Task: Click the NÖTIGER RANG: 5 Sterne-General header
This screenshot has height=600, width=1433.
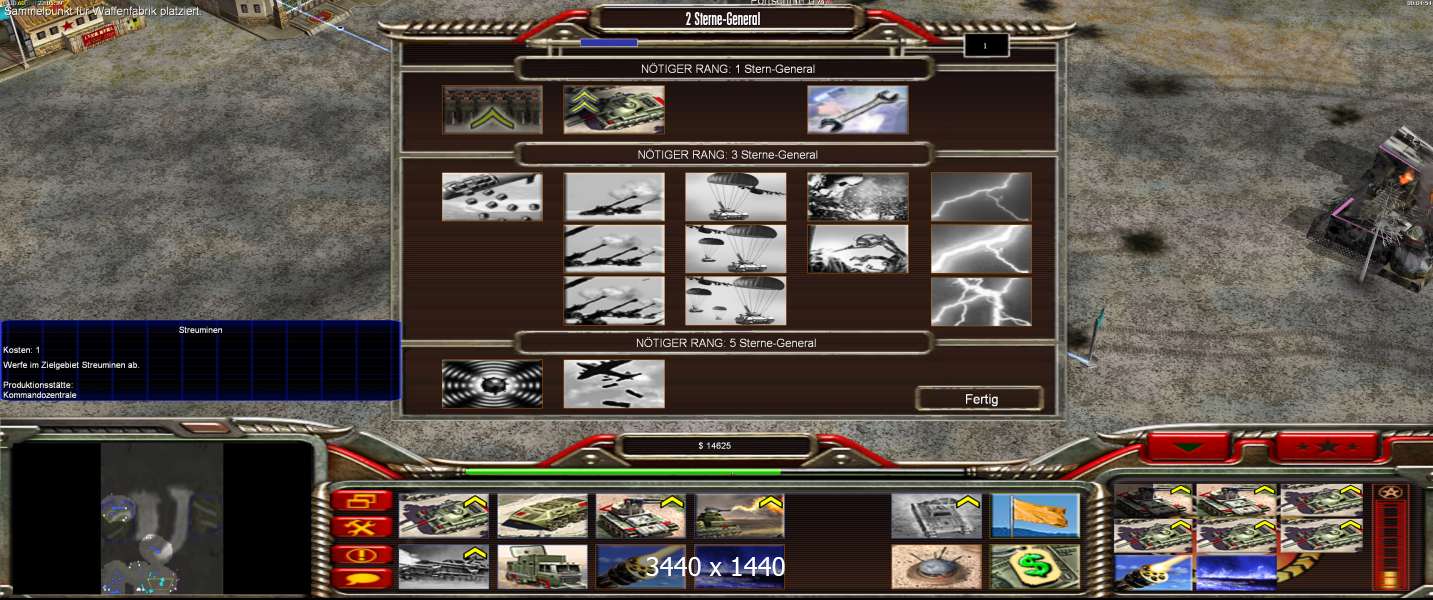Action: click(x=727, y=343)
